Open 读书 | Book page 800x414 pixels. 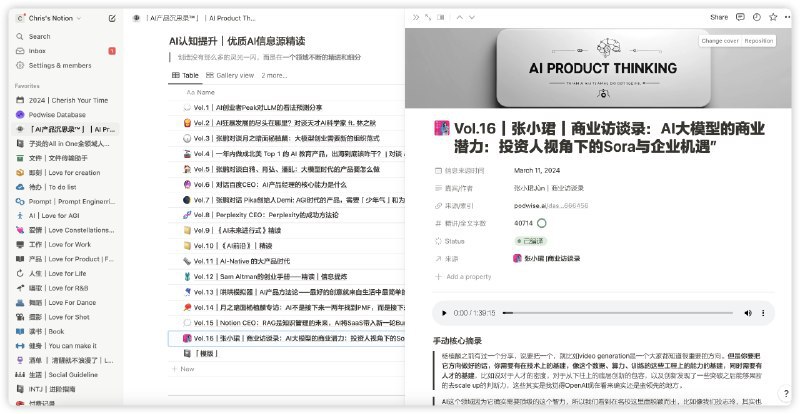pos(46,331)
